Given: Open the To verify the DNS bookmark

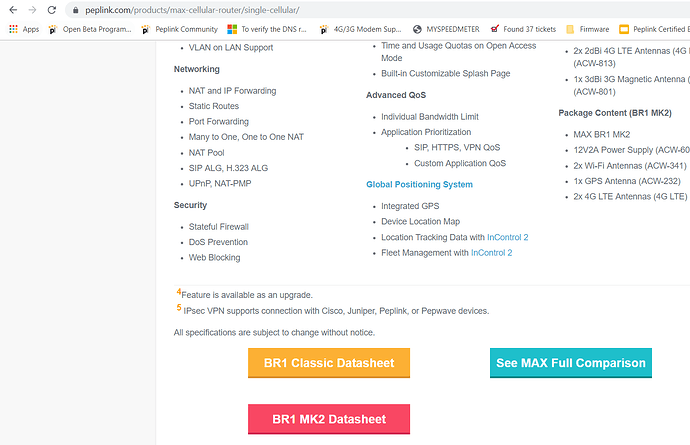Looking at the screenshot, I should coord(267,29).
